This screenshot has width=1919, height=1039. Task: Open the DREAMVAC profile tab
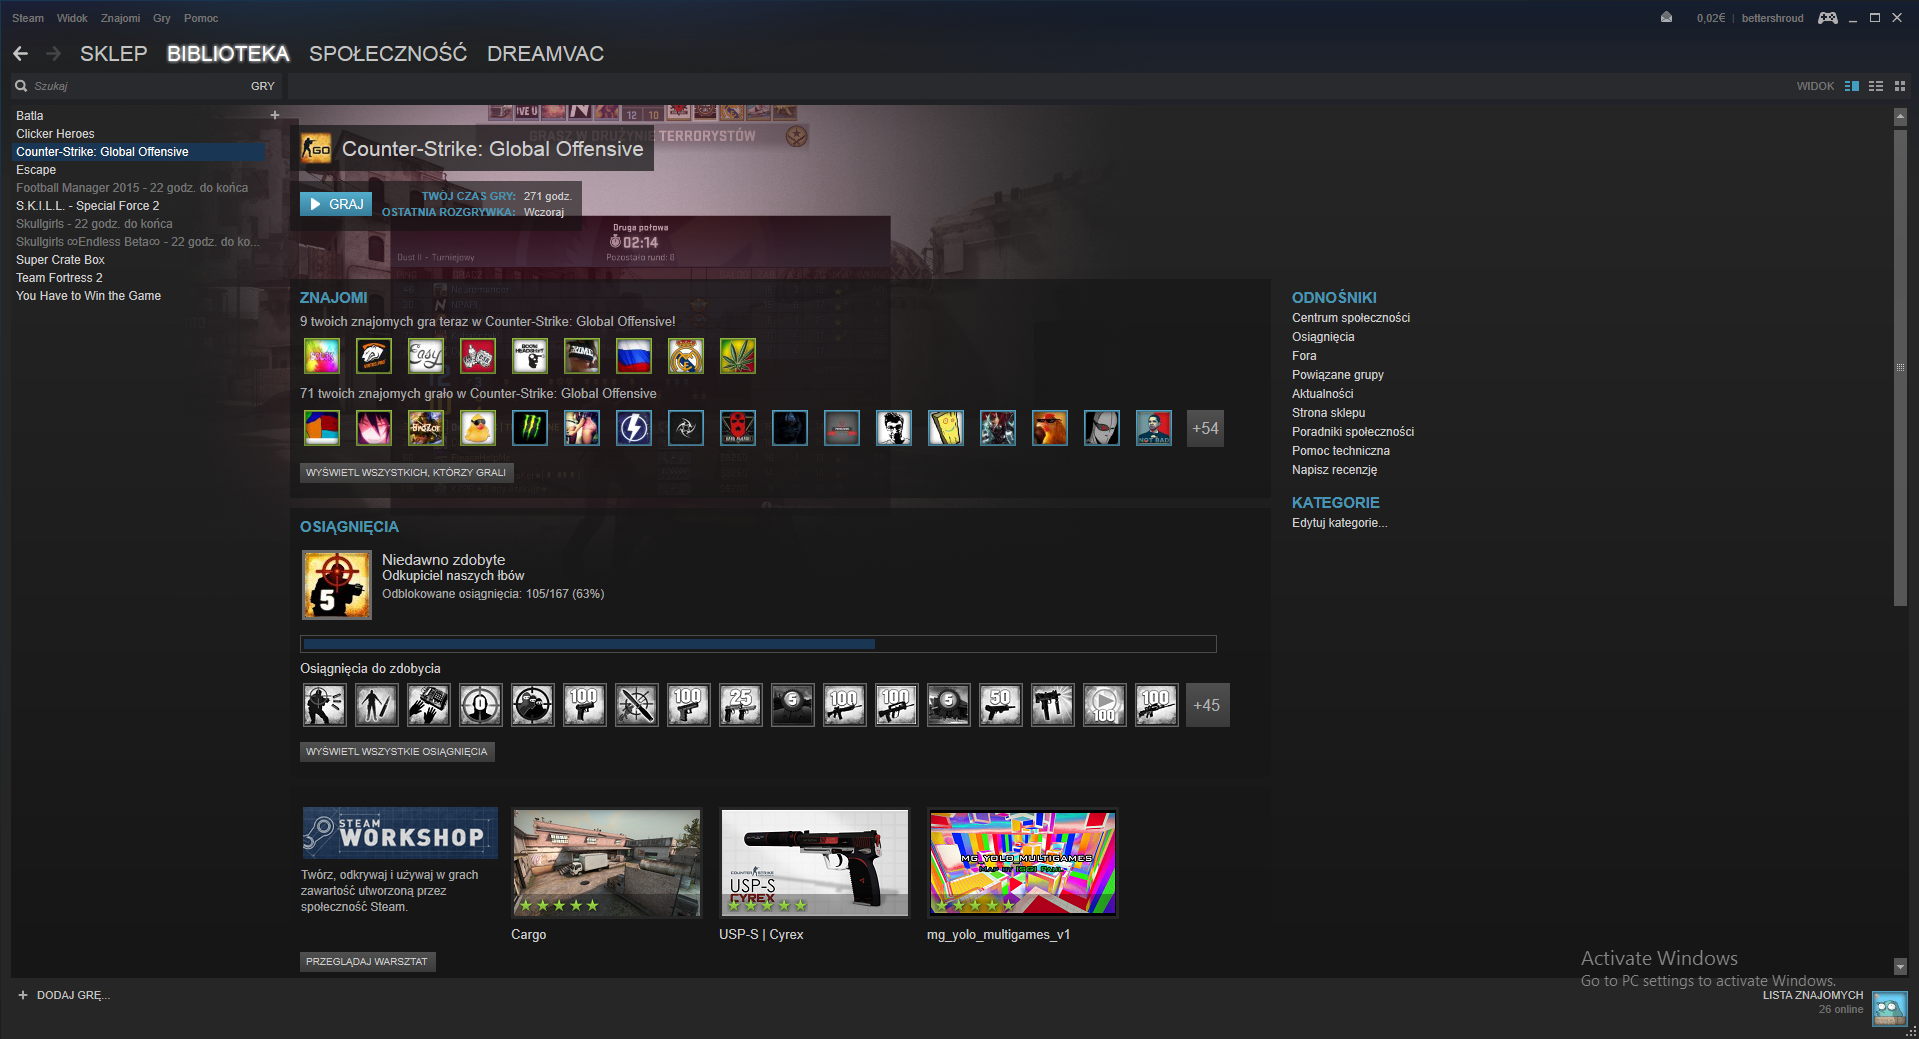pos(545,54)
